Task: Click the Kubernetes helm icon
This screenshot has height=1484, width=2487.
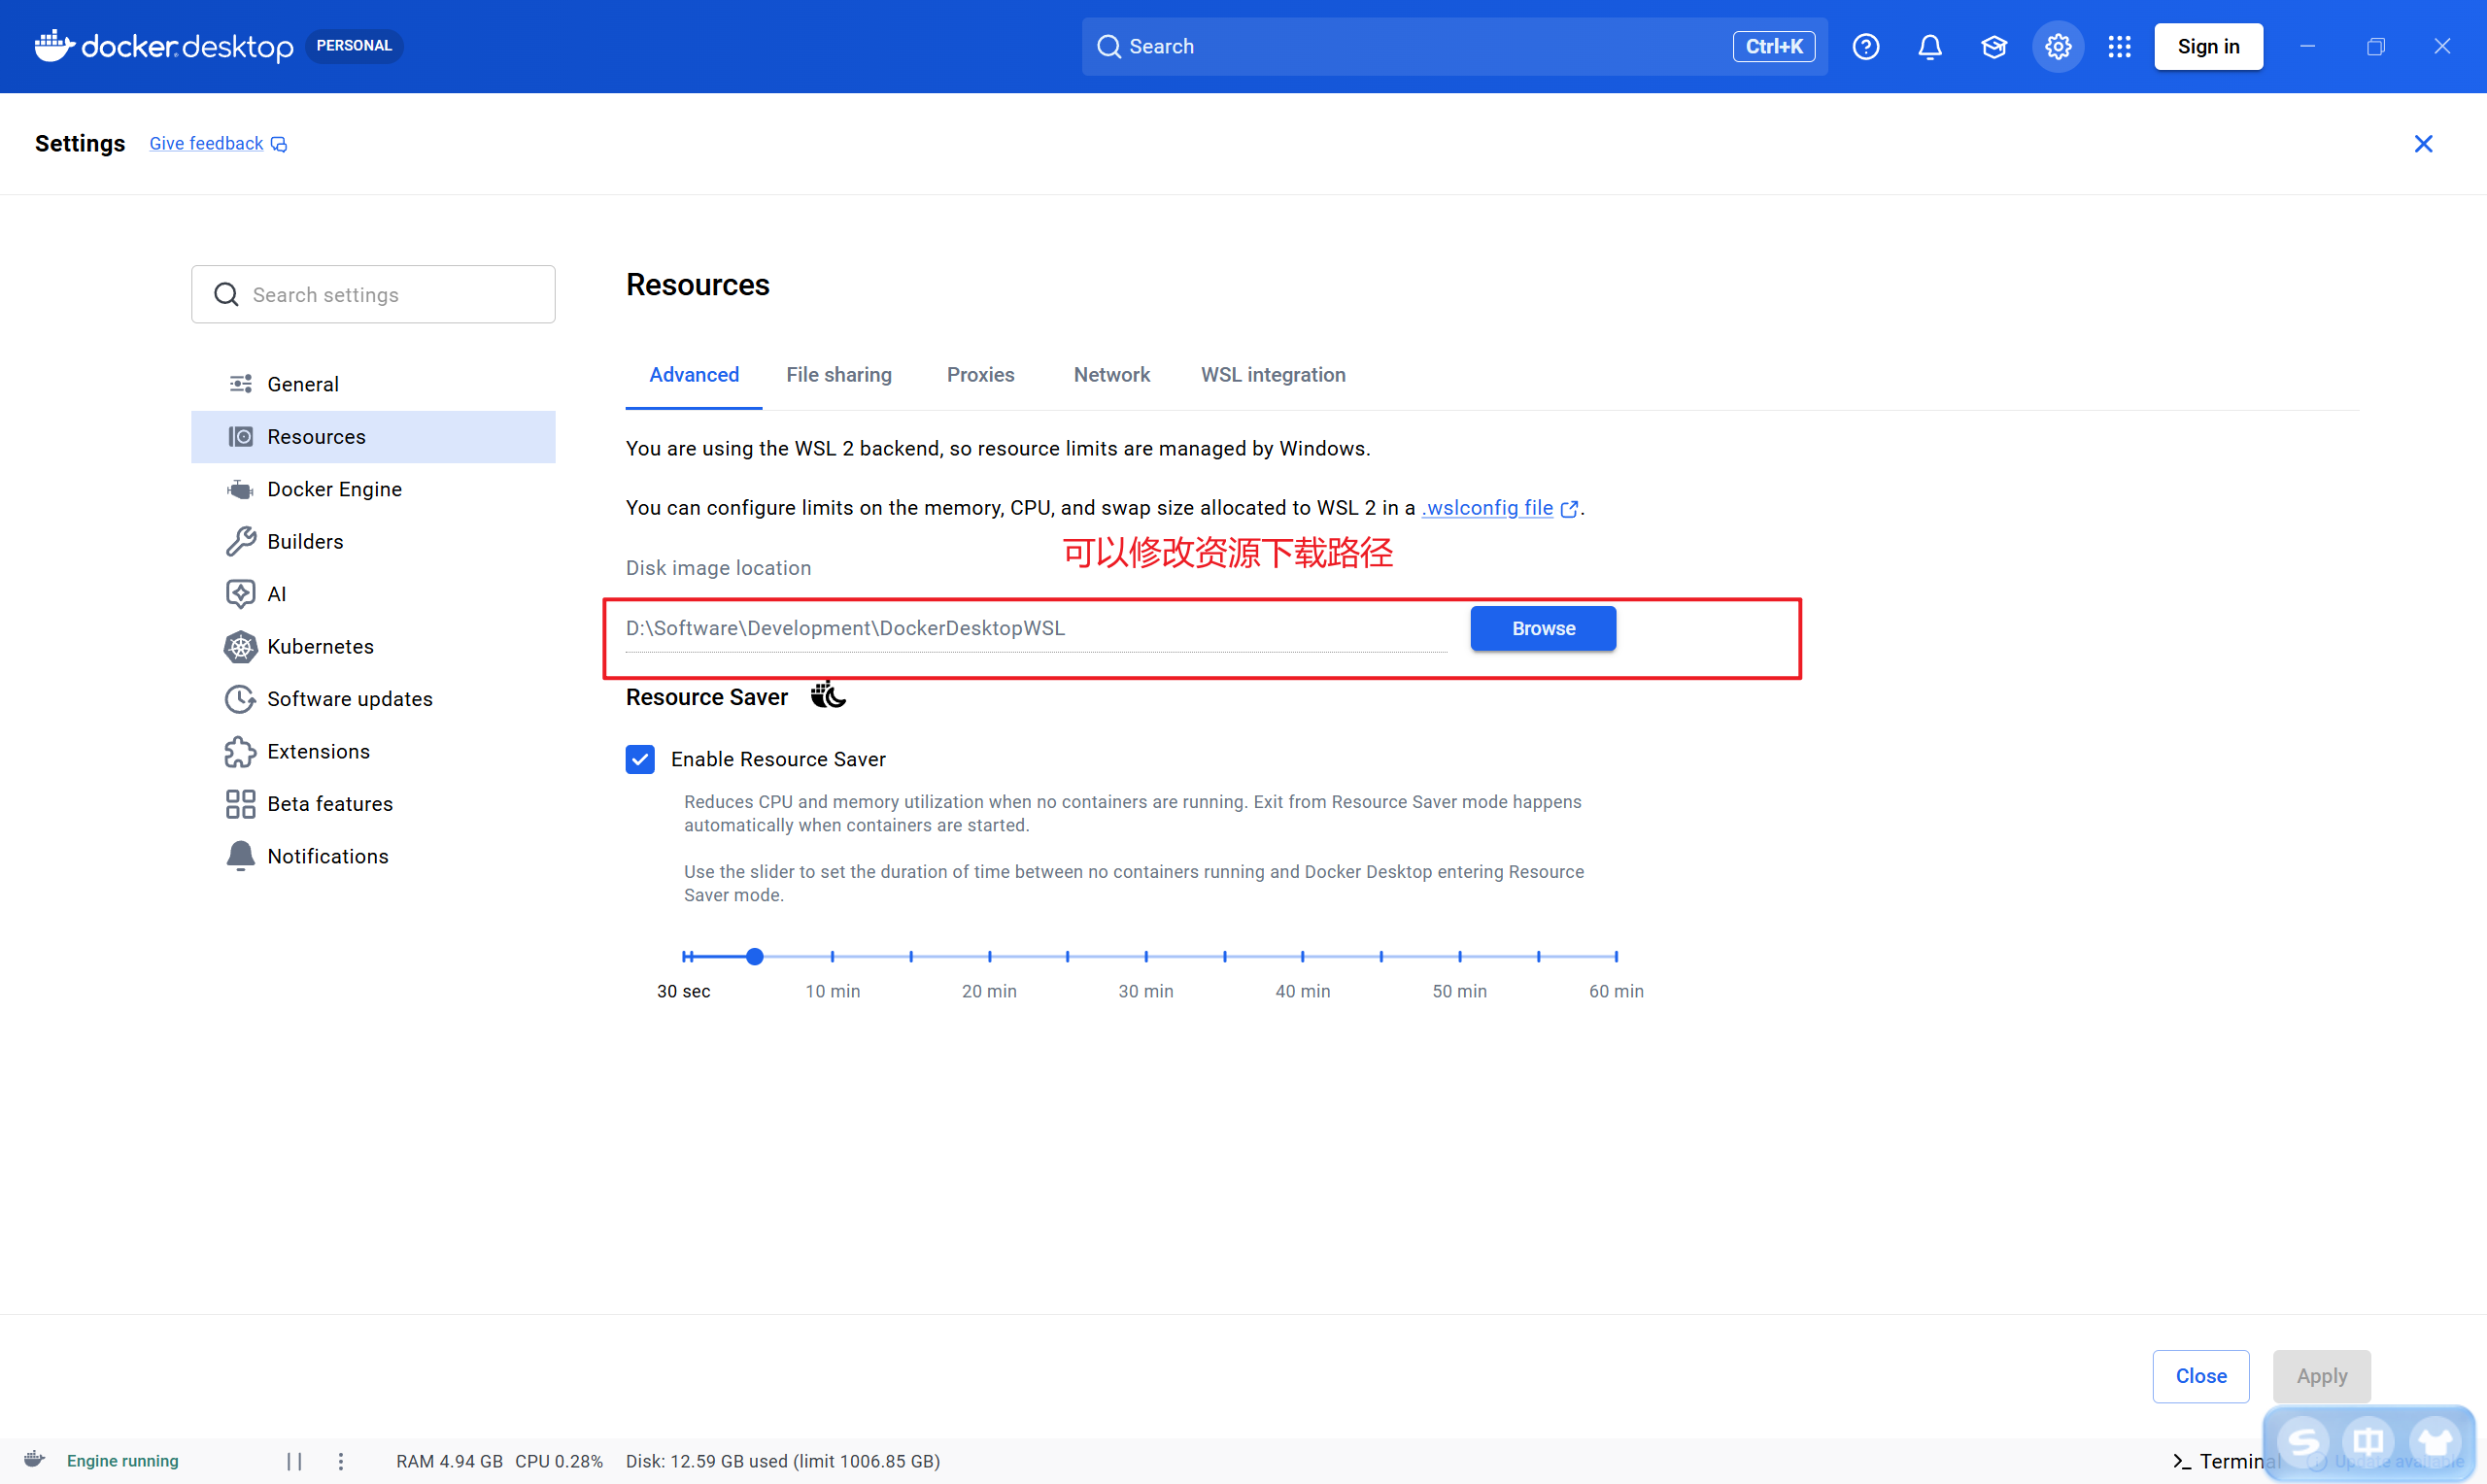Action: point(240,646)
